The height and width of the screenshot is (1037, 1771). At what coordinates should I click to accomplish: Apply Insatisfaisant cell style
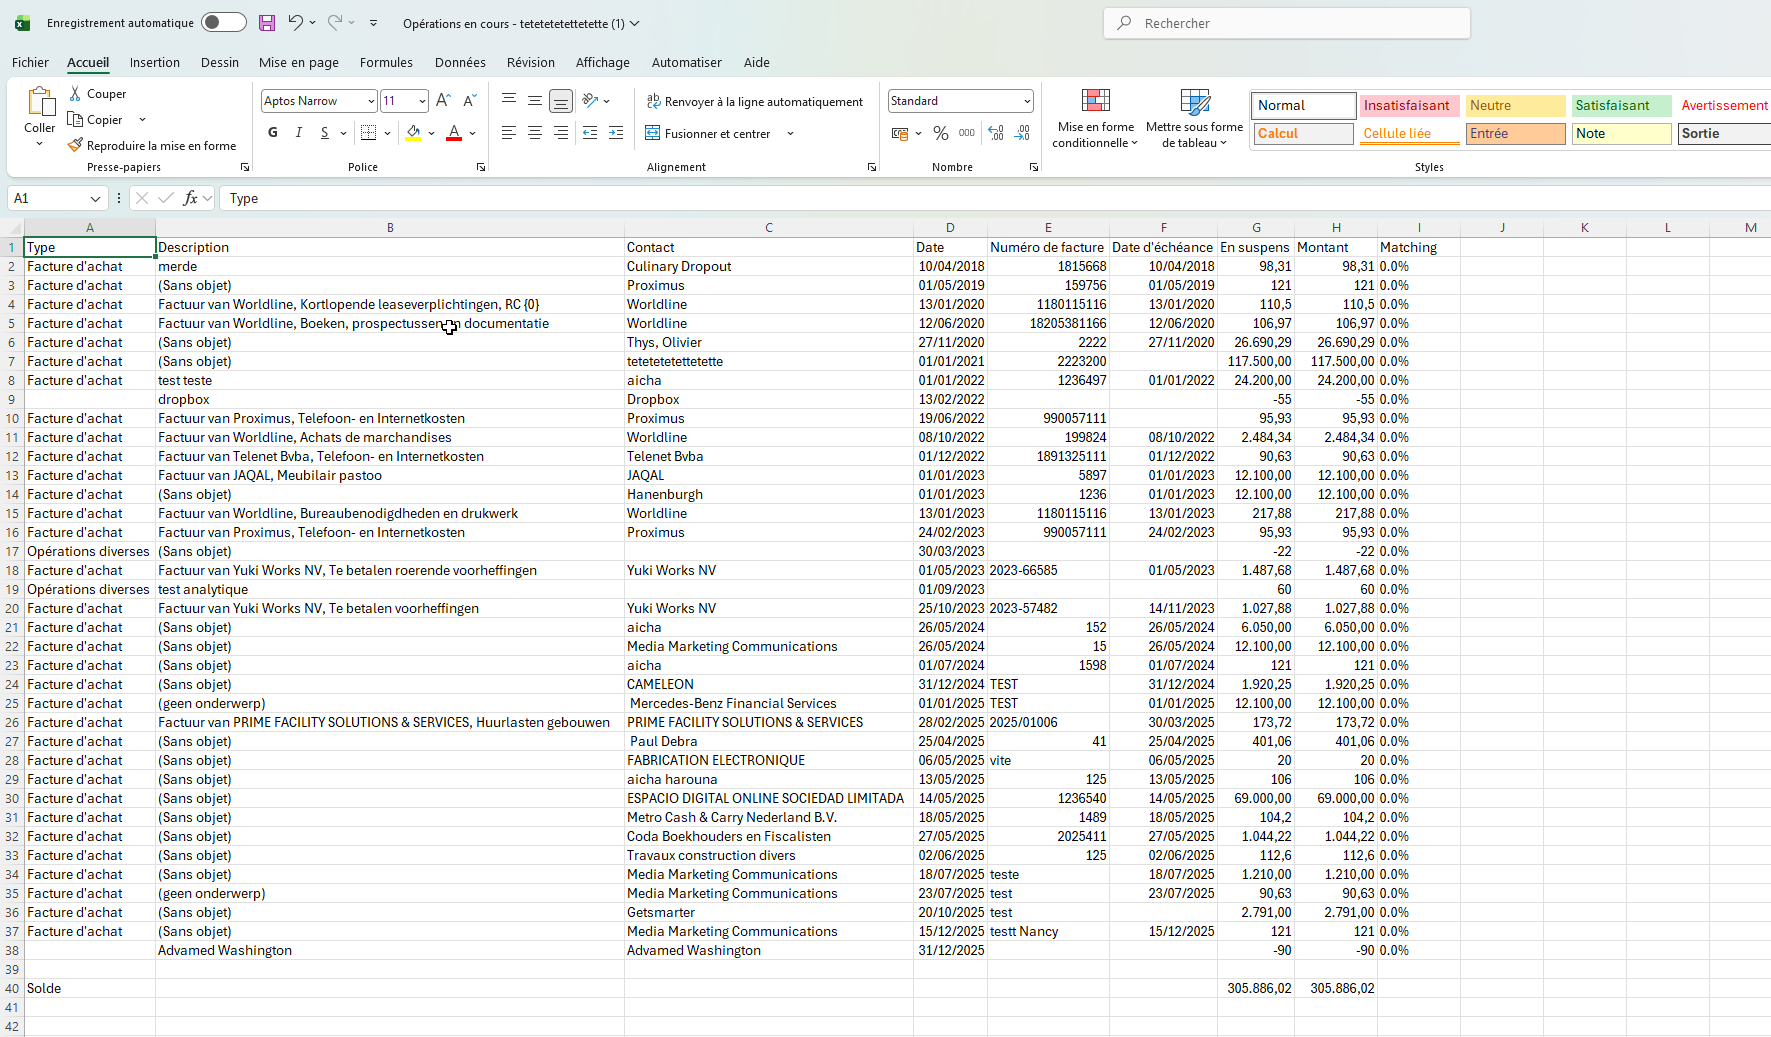pos(1408,106)
